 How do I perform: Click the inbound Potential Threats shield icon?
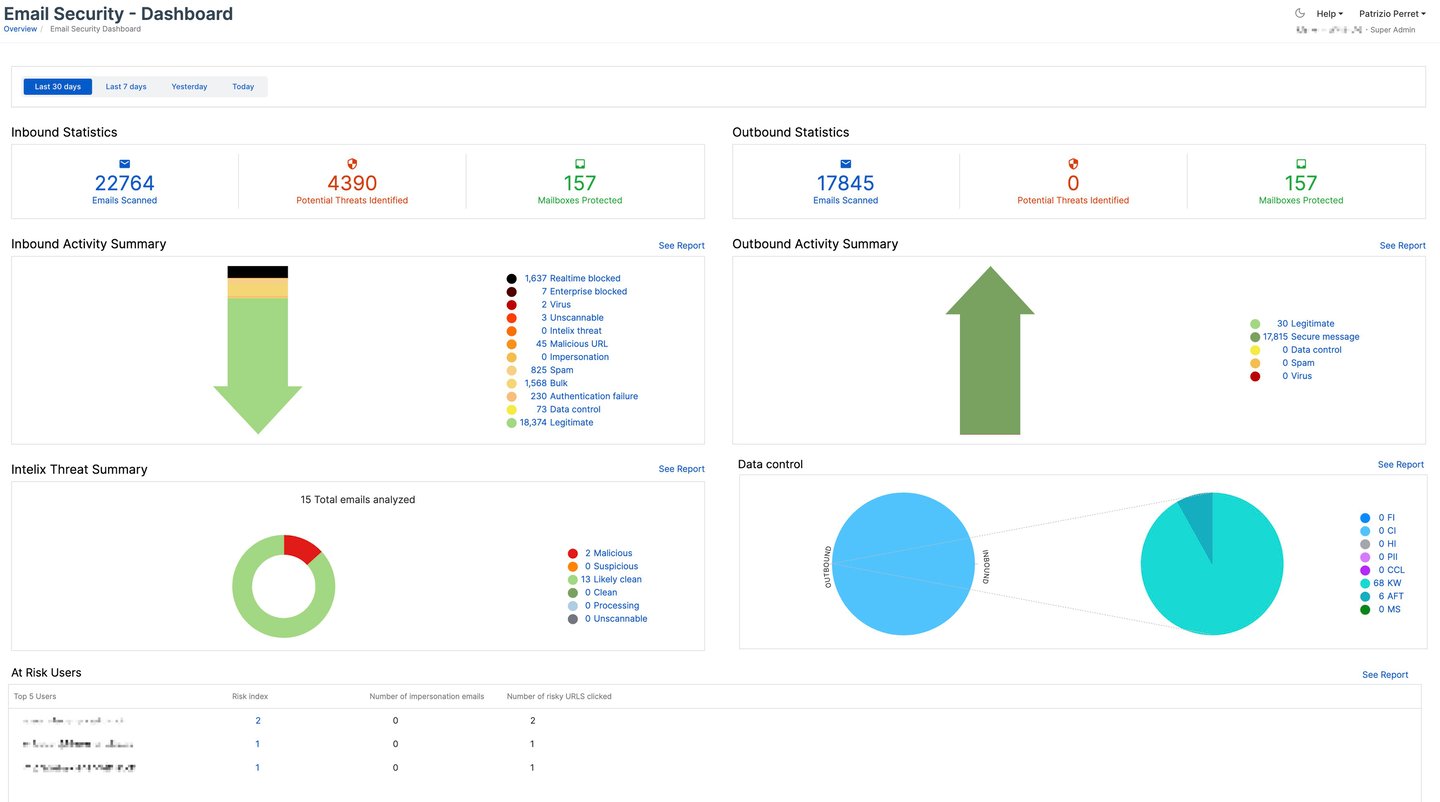(352, 164)
